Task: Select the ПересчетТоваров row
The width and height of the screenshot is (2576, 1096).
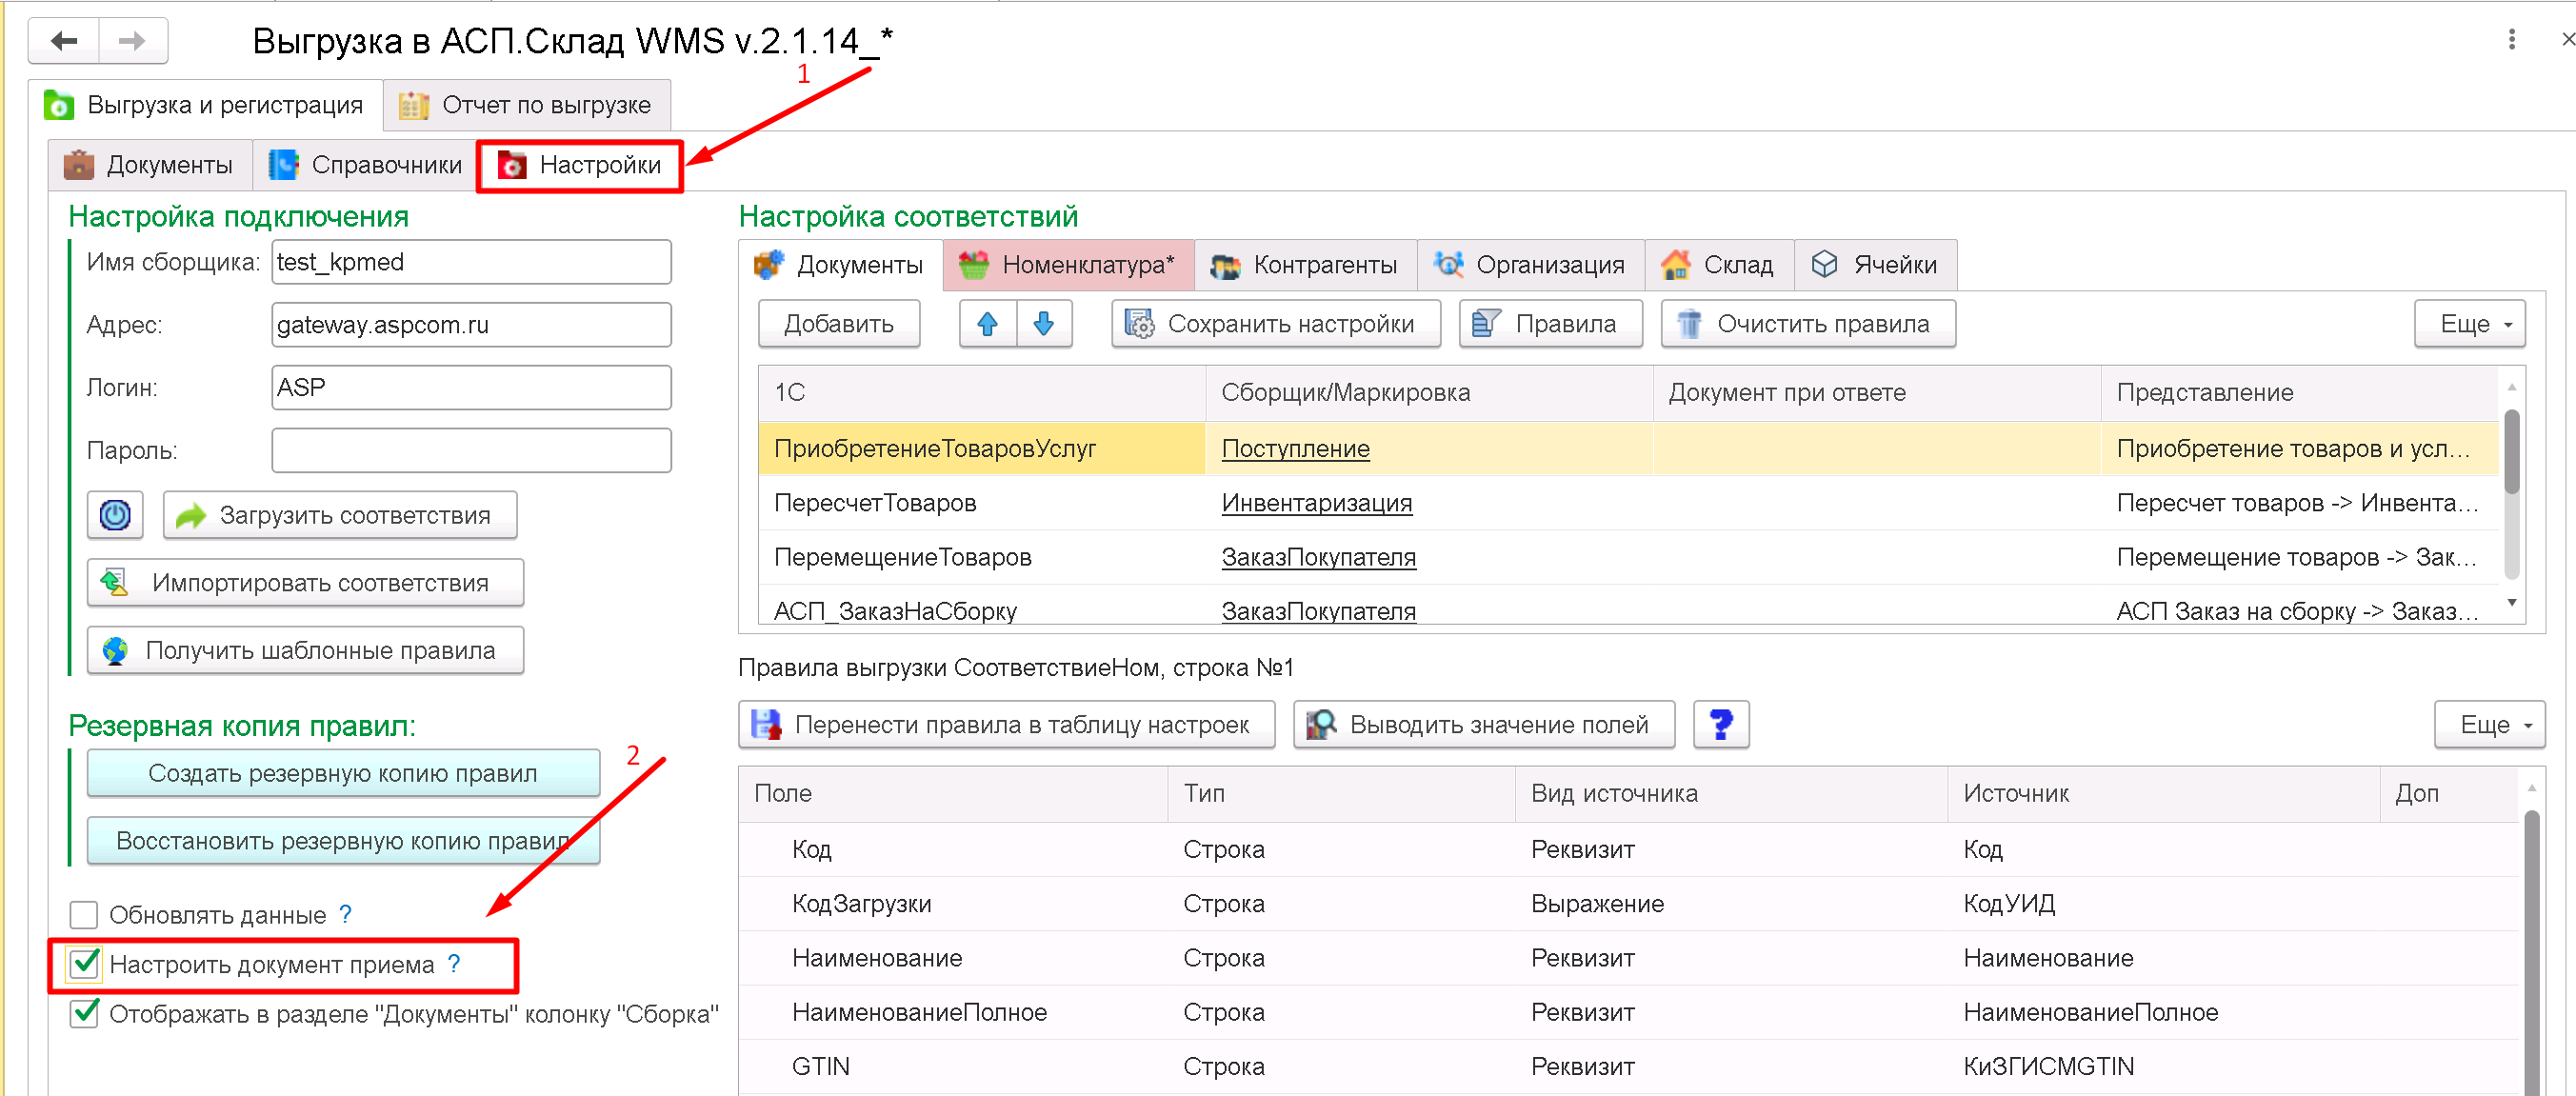Action: (x=1628, y=503)
